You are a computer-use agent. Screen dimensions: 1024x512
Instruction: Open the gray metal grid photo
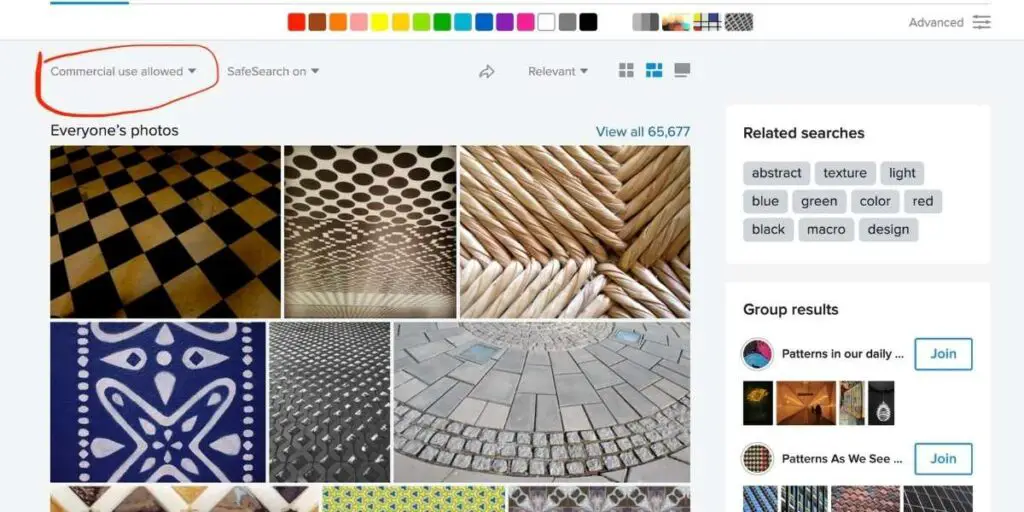pyautogui.click(x=330, y=402)
